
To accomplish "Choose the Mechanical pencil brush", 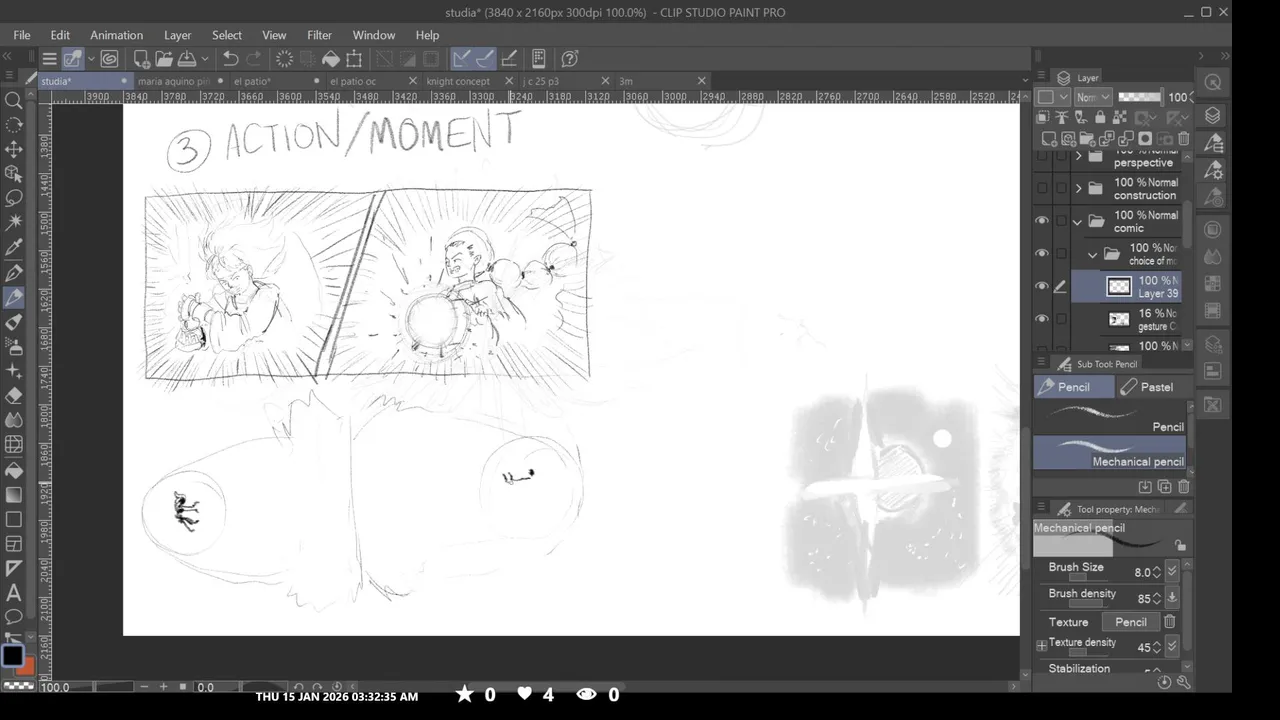I will pos(1110,453).
